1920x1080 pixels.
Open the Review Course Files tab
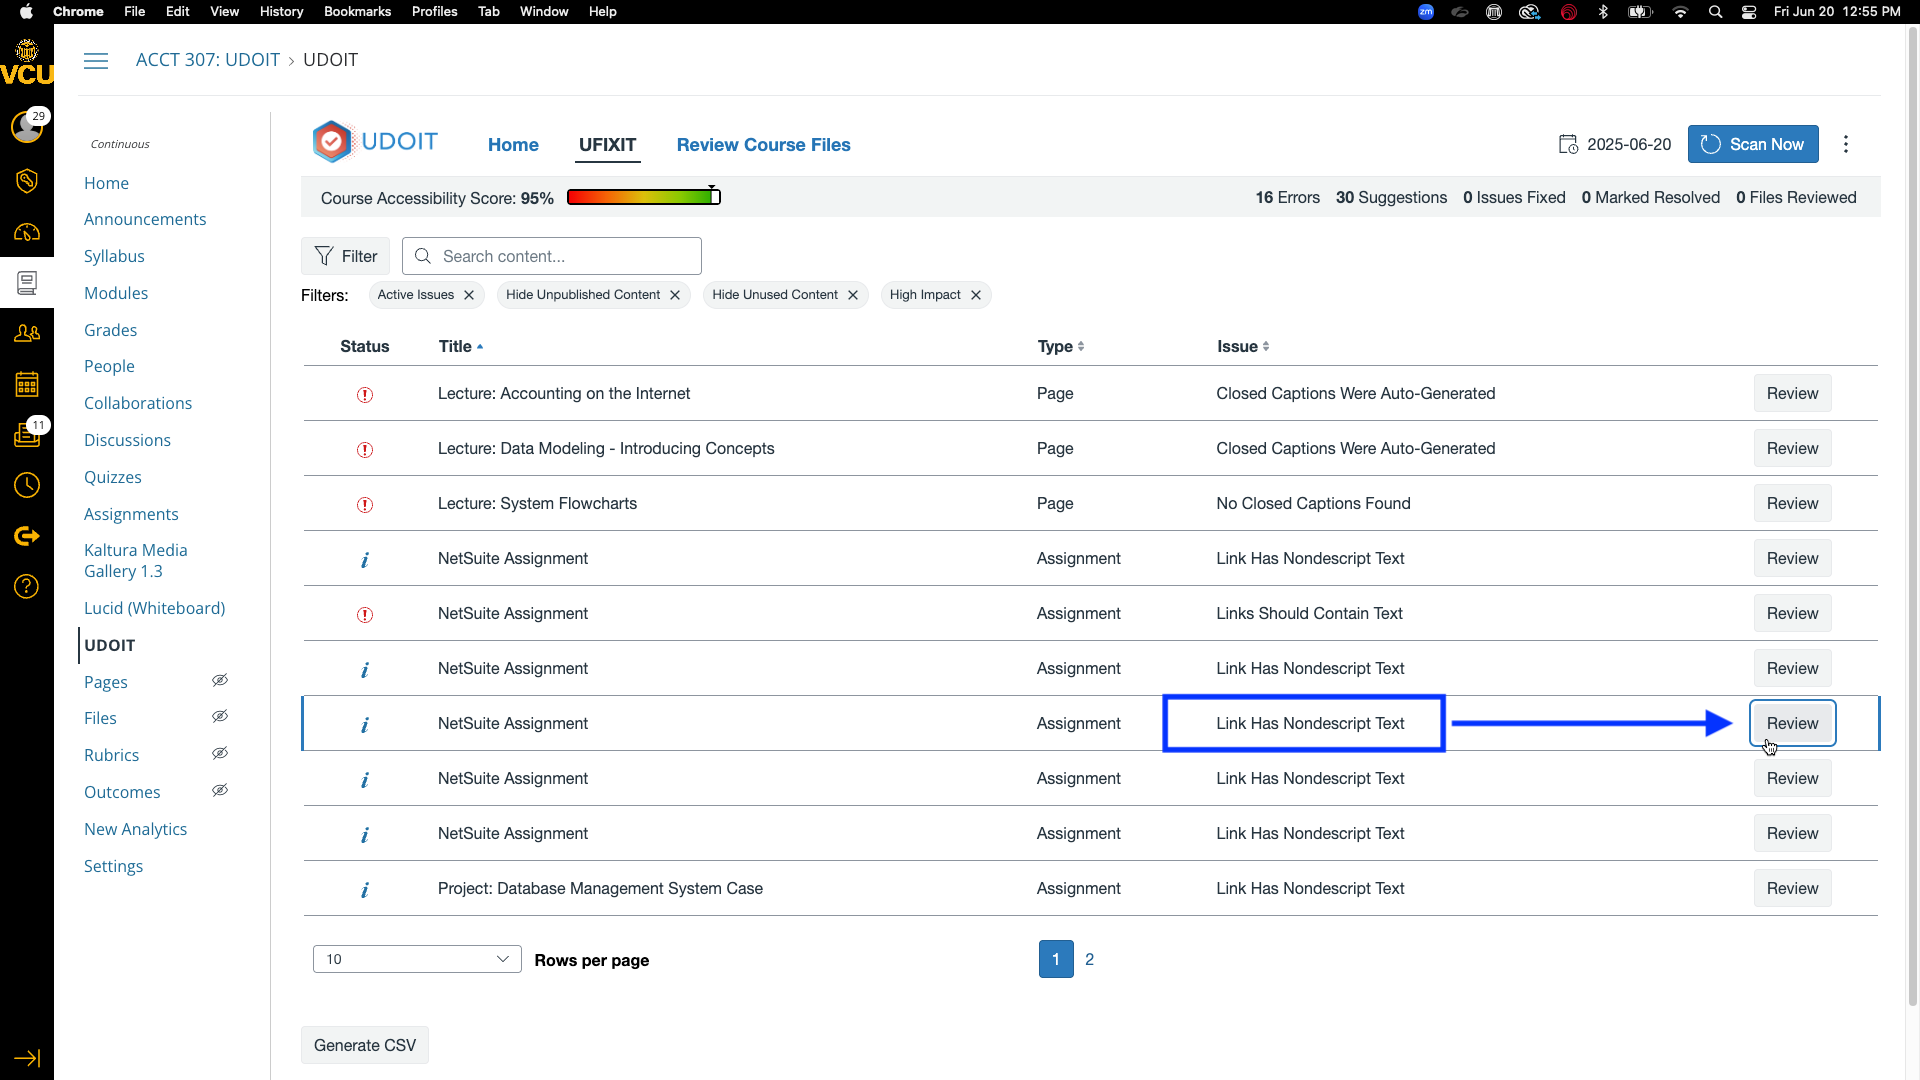pyautogui.click(x=763, y=145)
